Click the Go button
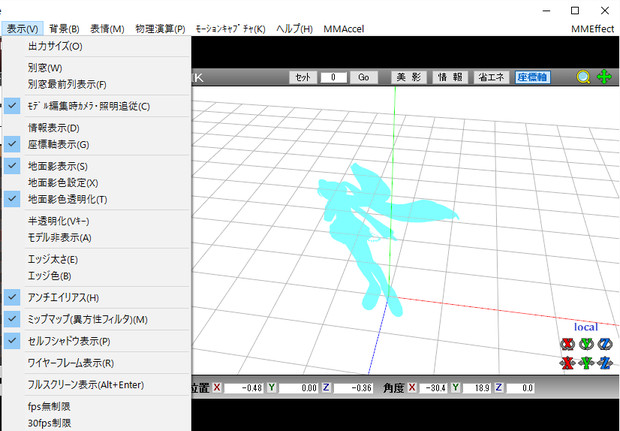This screenshot has width=620, height=431. point(364,77)
